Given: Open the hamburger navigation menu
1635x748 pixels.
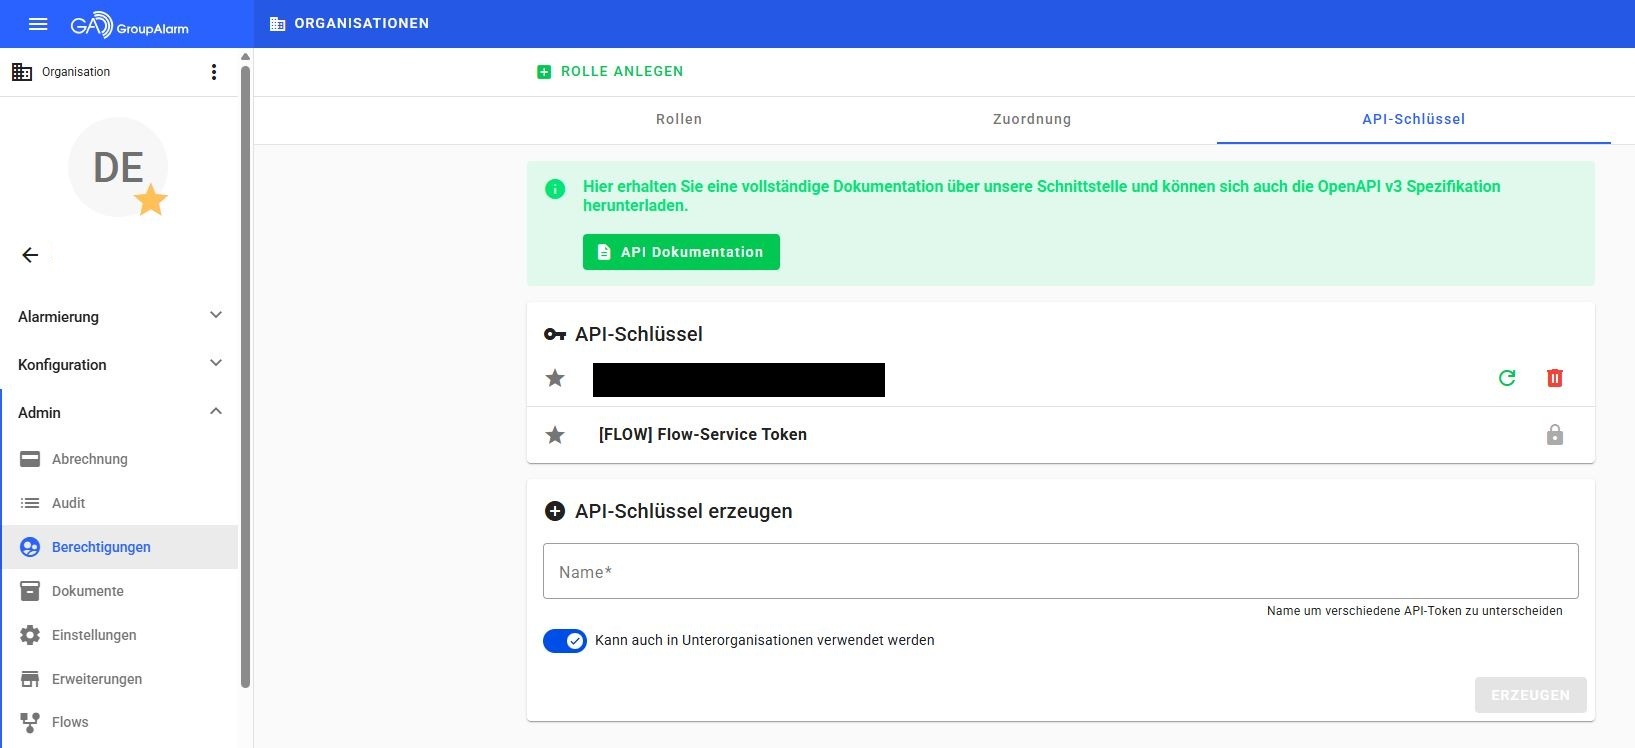Looking at the screenshot, I should (38, 24).
